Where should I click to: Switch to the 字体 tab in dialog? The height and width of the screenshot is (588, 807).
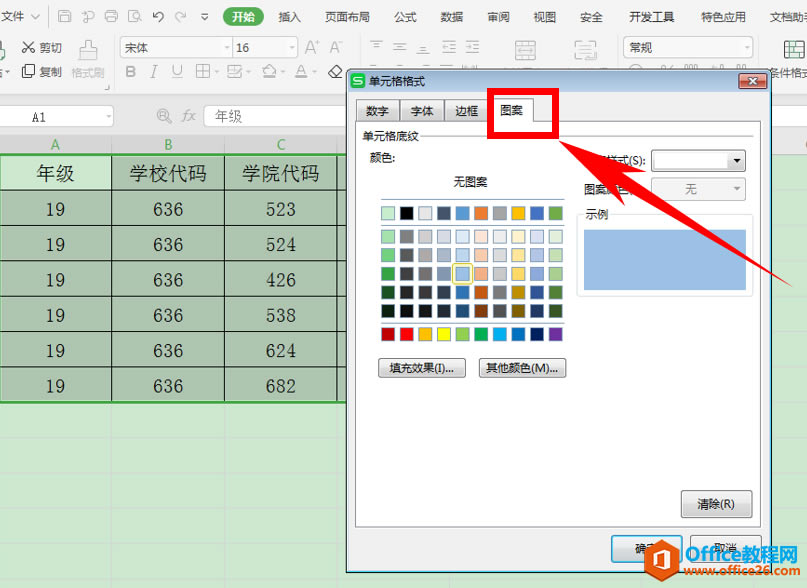[422, 111]
